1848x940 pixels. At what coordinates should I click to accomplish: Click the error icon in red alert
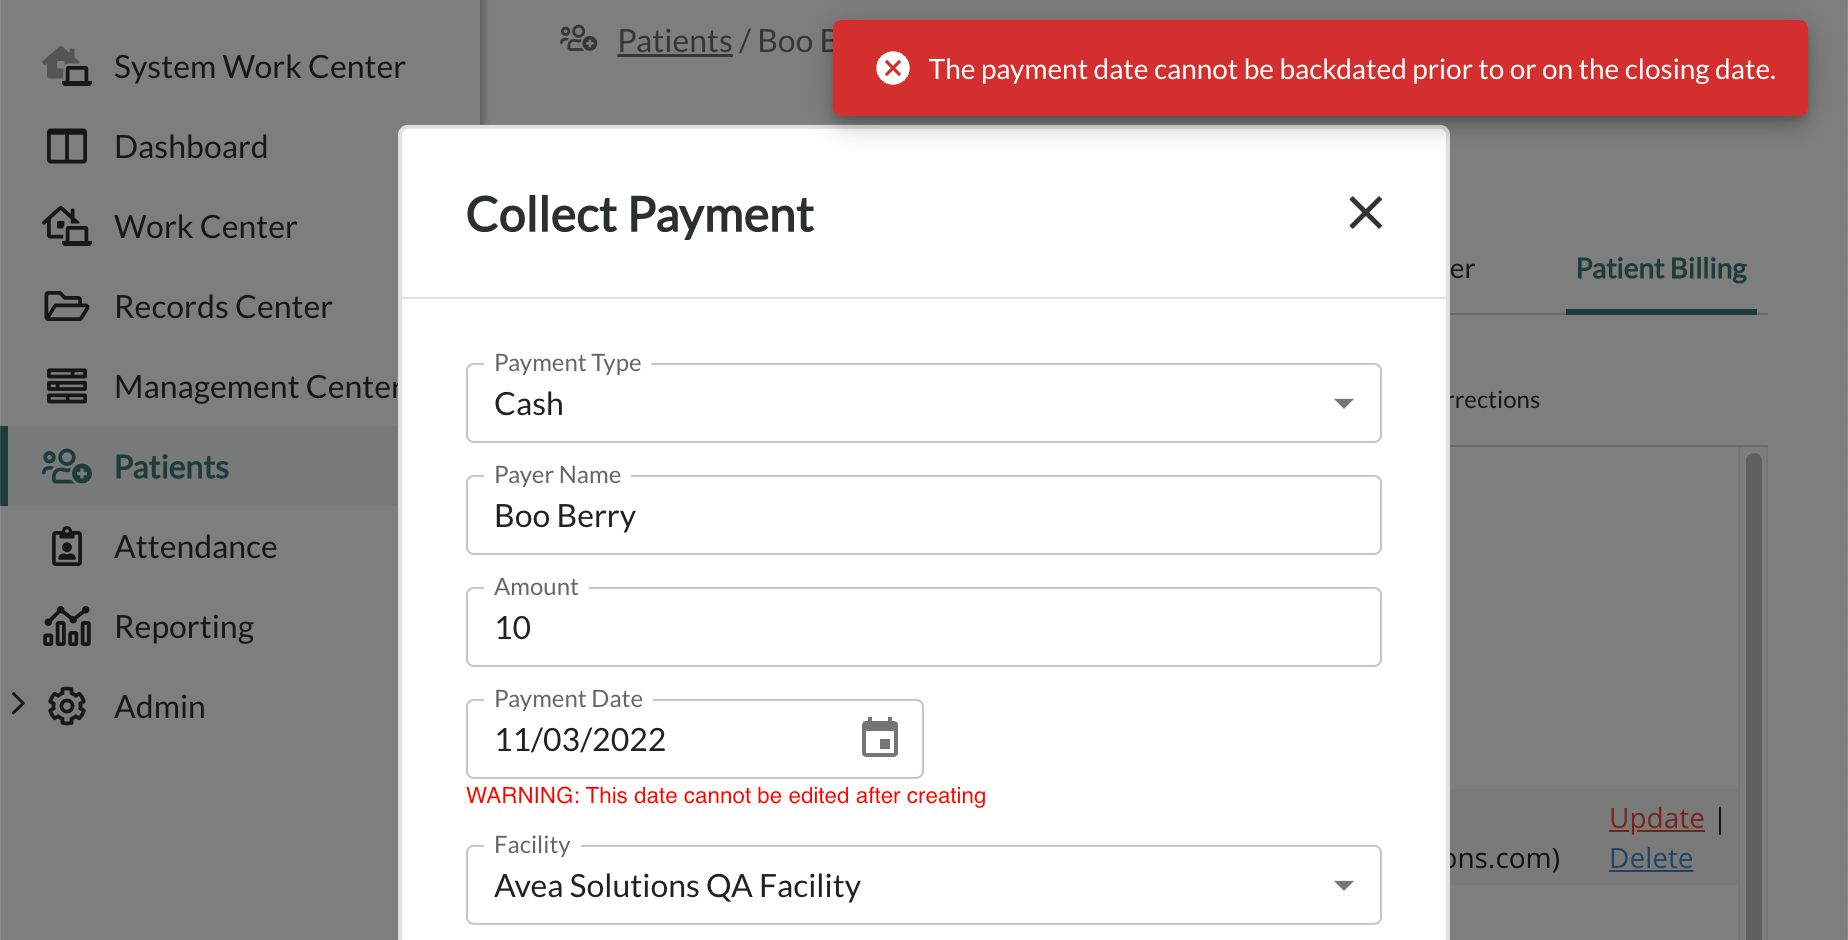coord(893,69)
